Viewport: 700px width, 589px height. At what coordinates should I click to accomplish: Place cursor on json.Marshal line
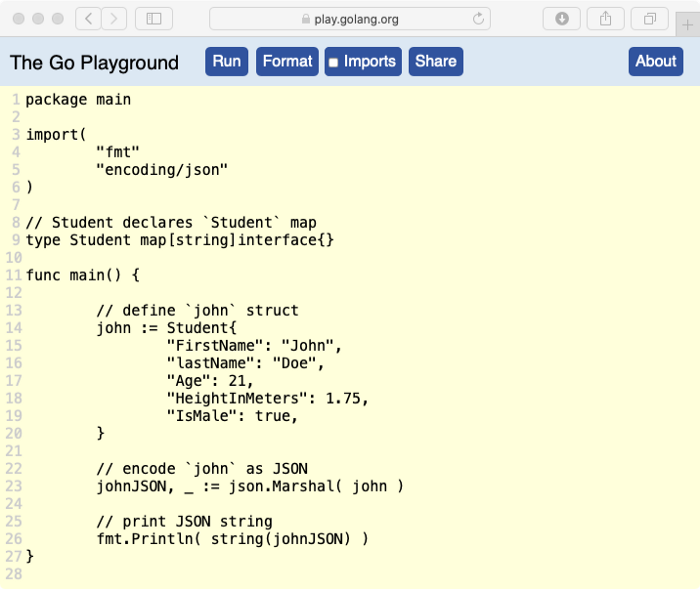250,486
